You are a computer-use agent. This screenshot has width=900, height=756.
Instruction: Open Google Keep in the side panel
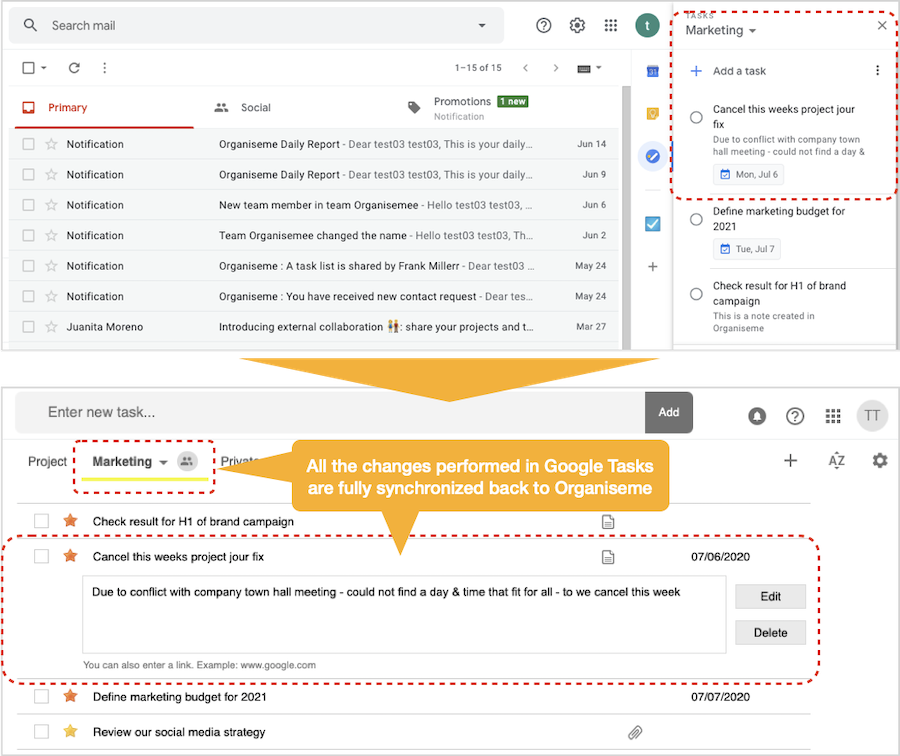652,114
